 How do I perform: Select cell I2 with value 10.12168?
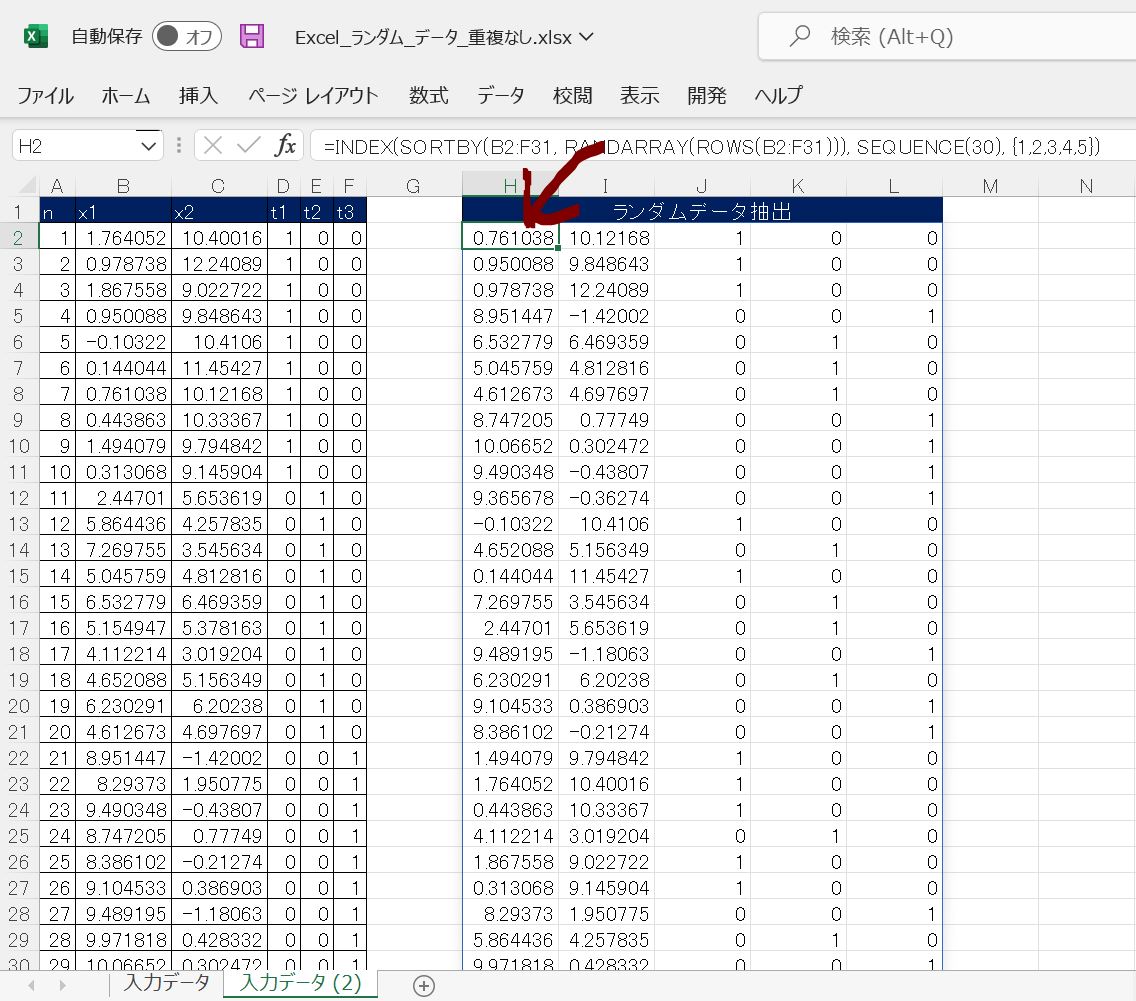[x=606, y=238]
